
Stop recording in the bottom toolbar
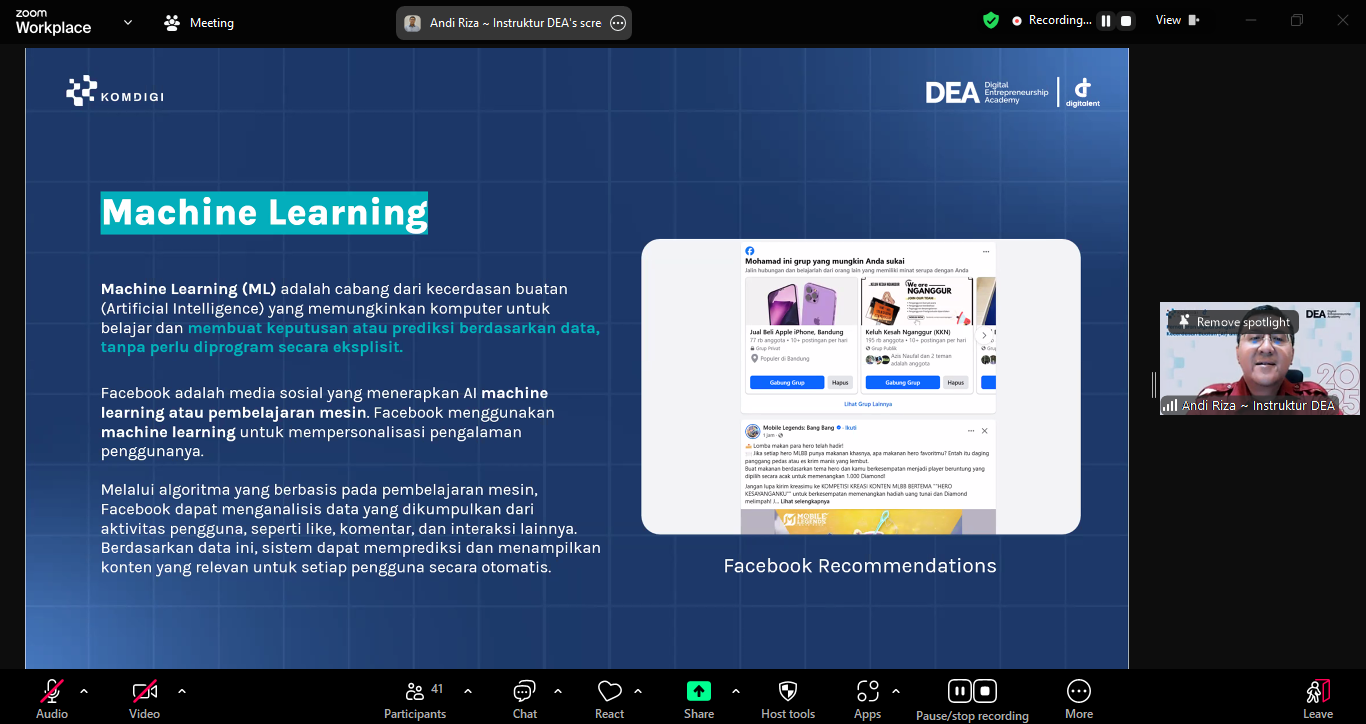tap(985, 691)
